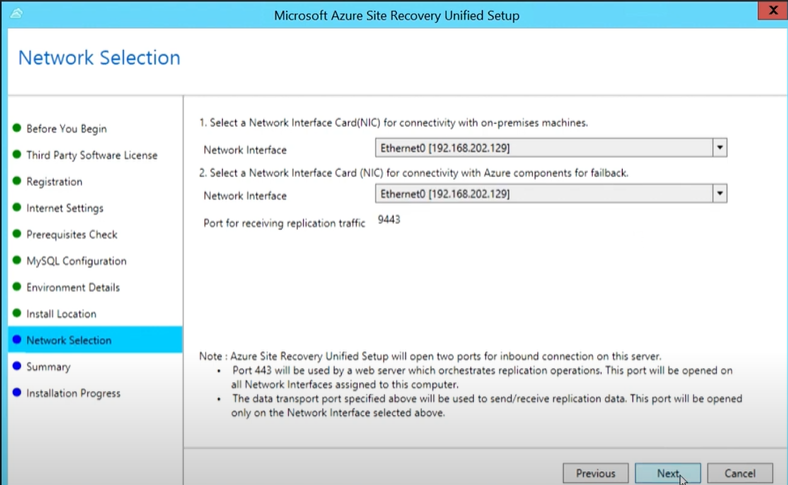Image resolution: width=788 pixels, height=485 pixels.
Task: Click the green bullet beside Third Party Software License
Action: 17,154
